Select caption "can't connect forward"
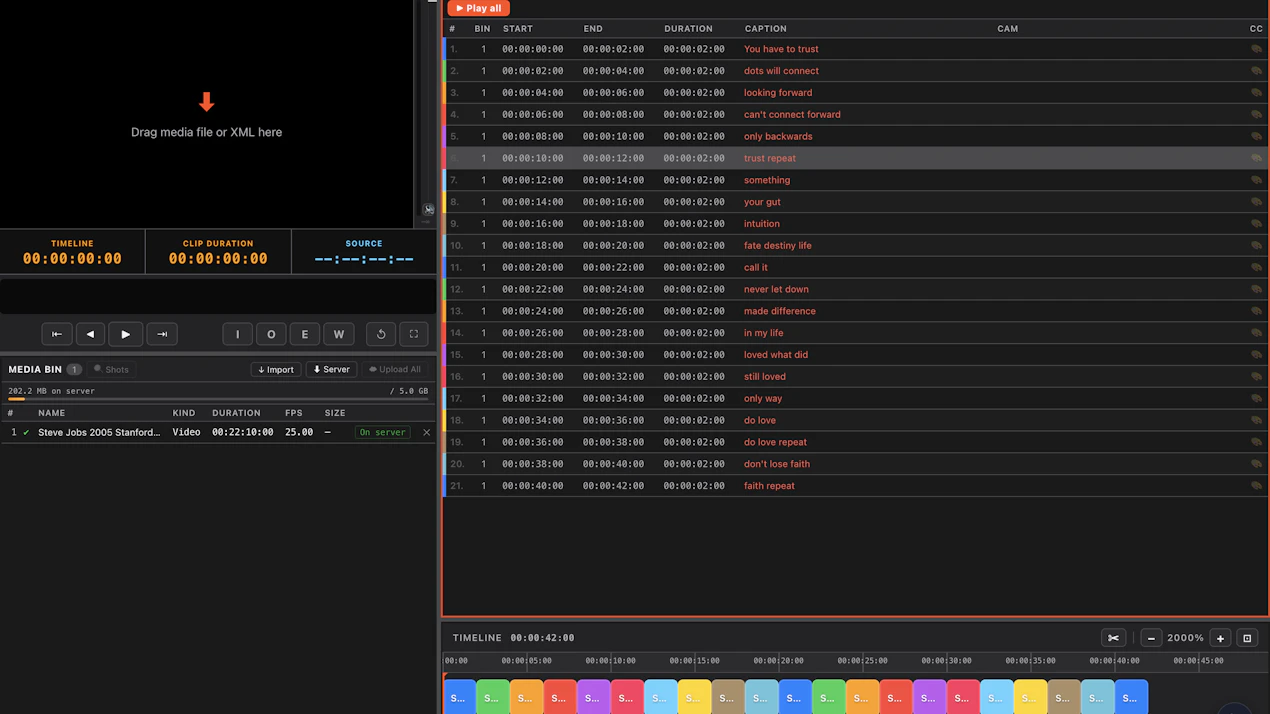This screenshot has height=714, width=1270. click(792, 115)
